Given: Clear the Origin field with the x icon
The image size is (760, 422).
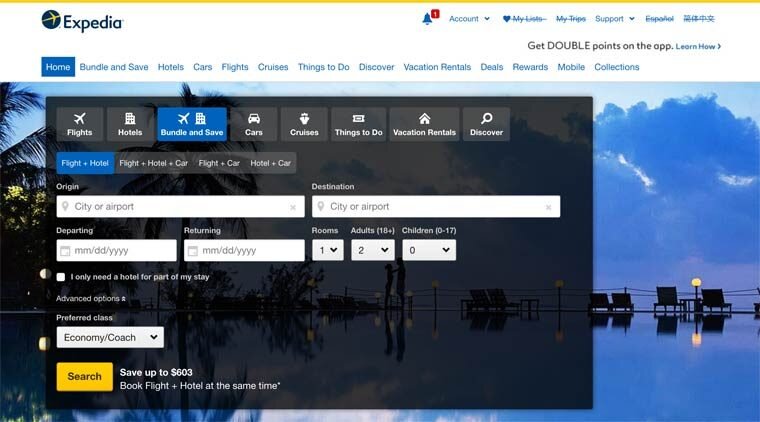Looking at the screenshot, I should 293,207.
